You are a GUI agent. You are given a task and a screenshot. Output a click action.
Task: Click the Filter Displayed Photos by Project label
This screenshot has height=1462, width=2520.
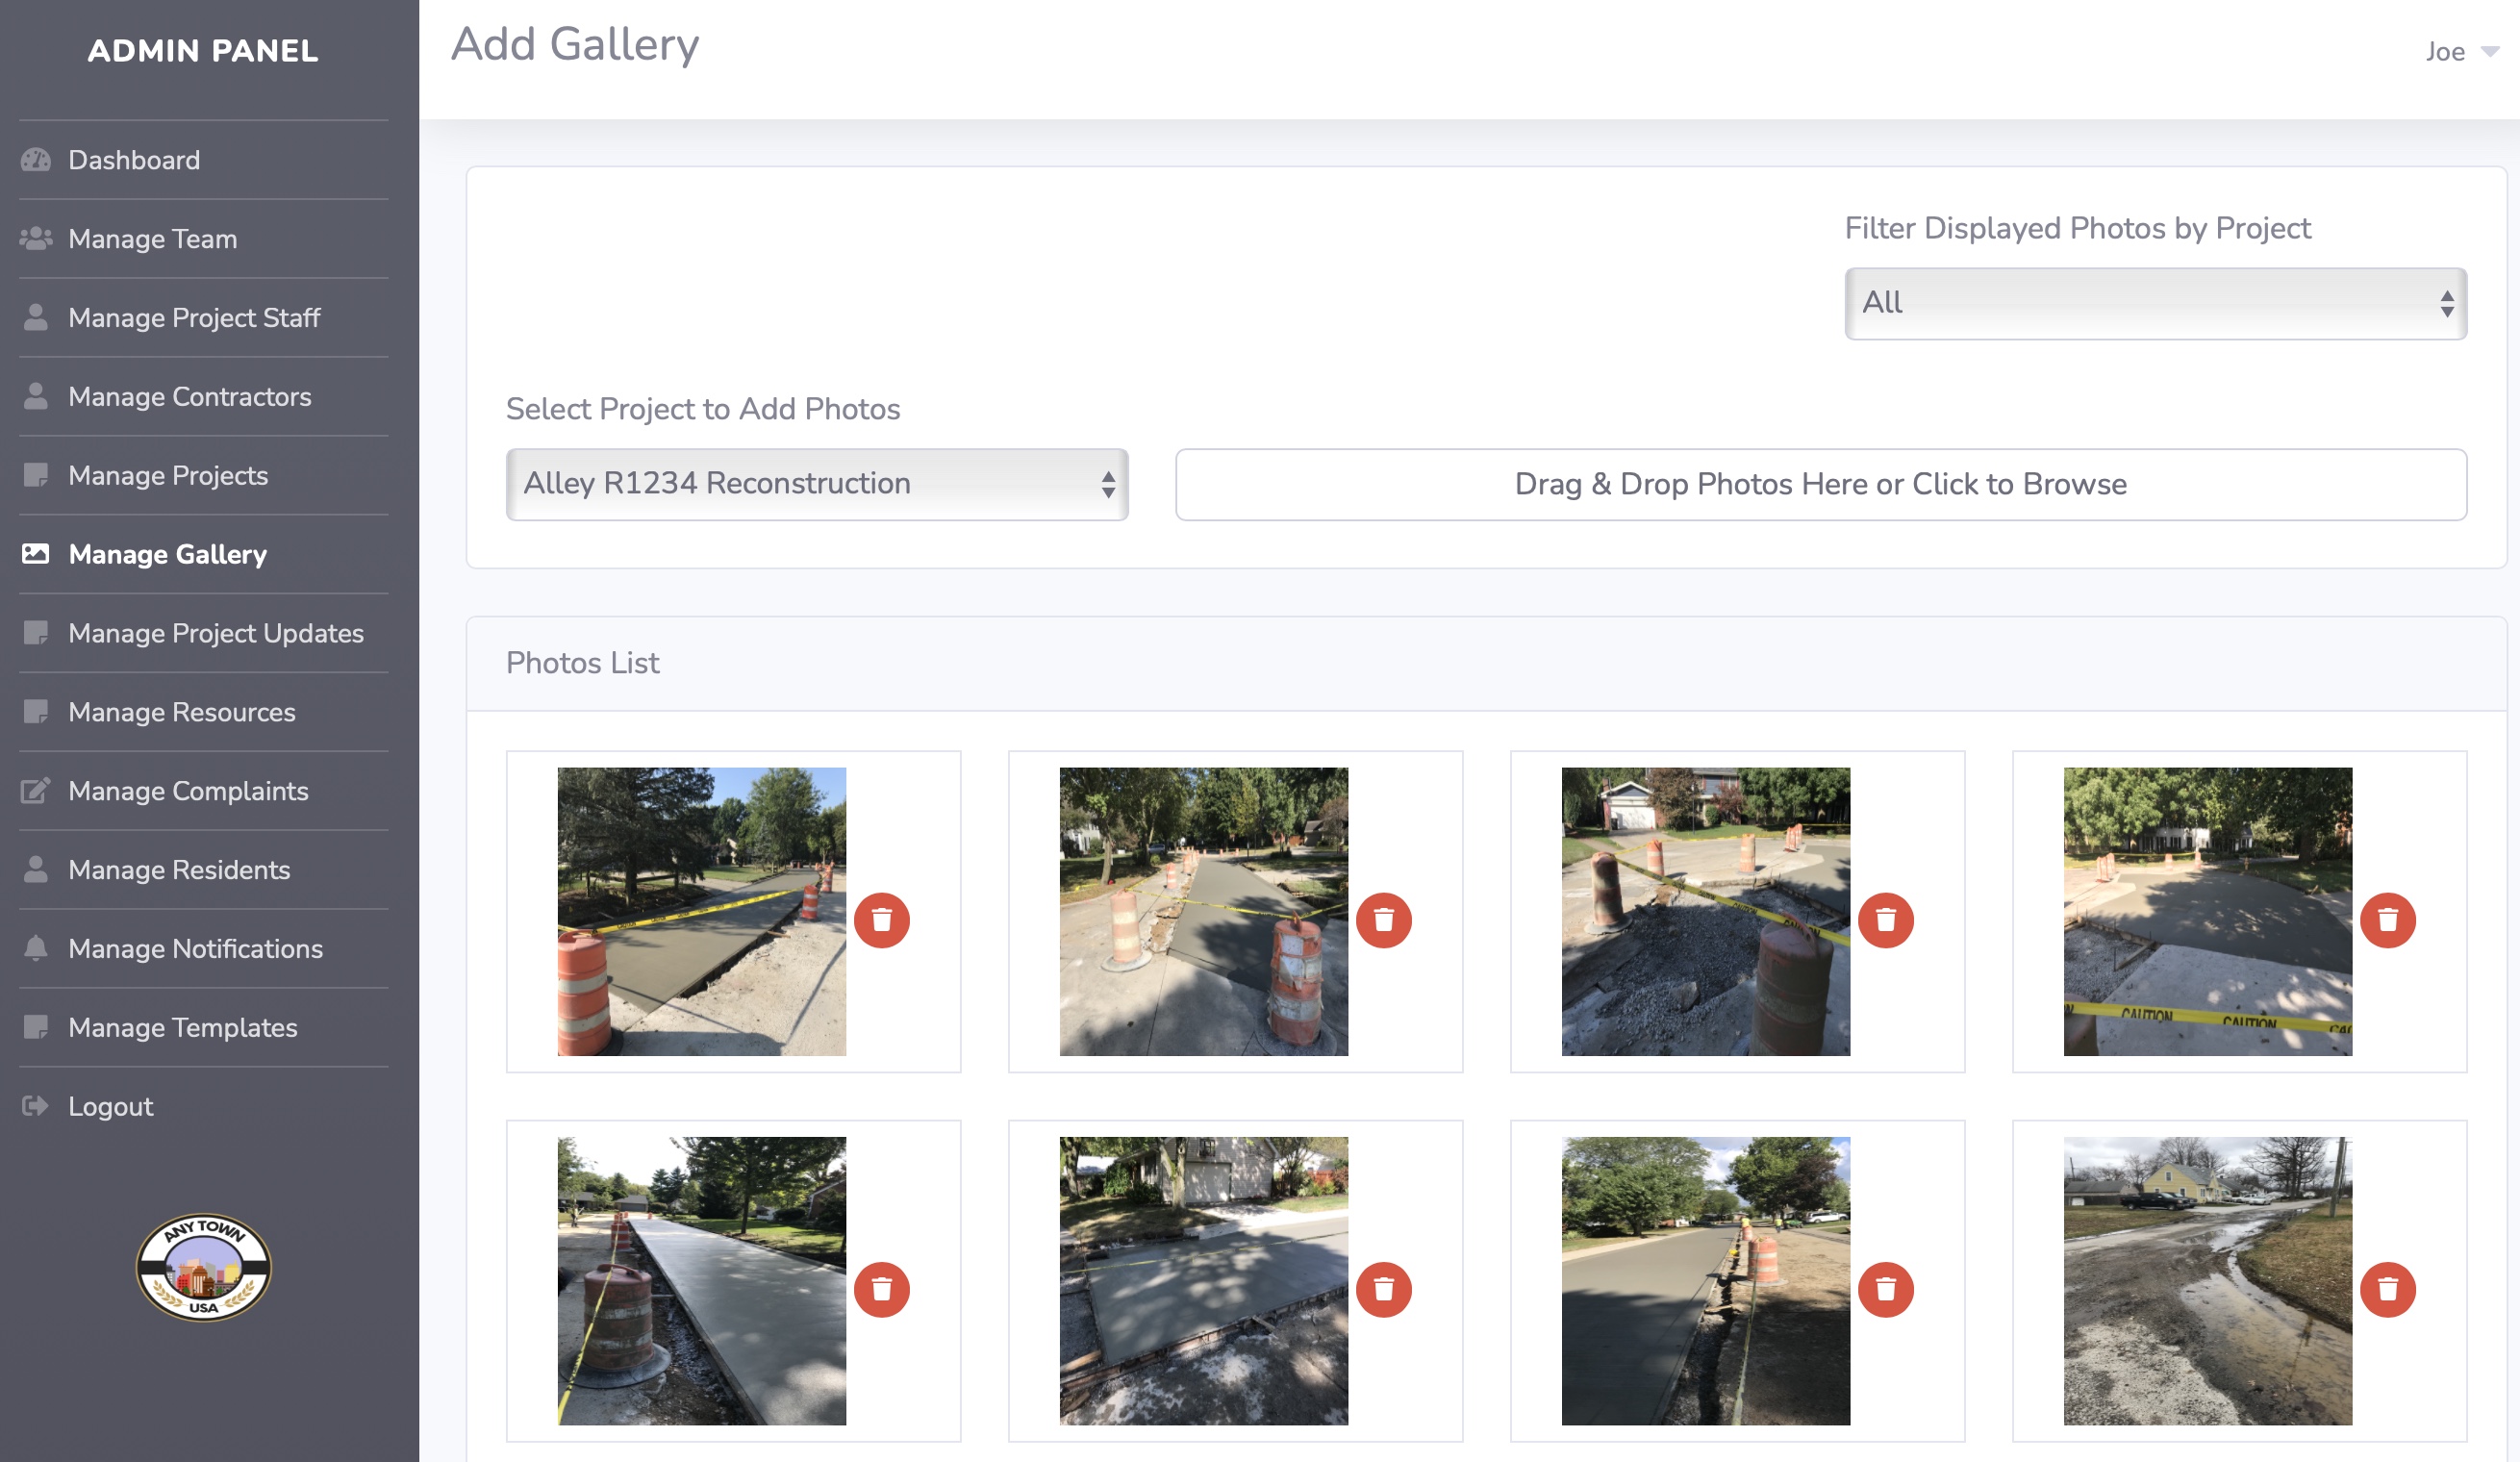click(x=2077, y=228)
